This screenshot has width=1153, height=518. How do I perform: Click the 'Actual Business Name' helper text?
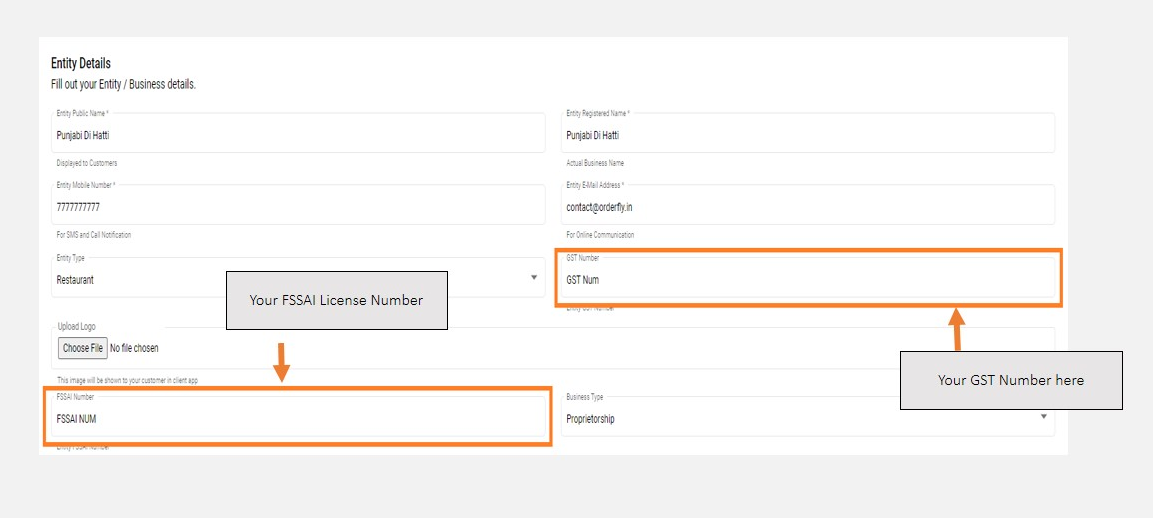click(x=595, y=163)
